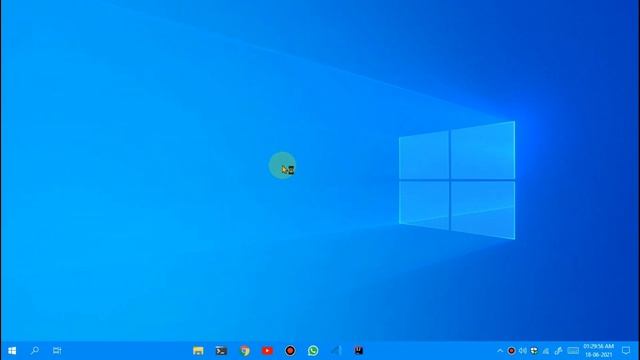Show hidden system tray icons
Image resolution: width=640 pixels, height=360 pixels.
[500, 350]
